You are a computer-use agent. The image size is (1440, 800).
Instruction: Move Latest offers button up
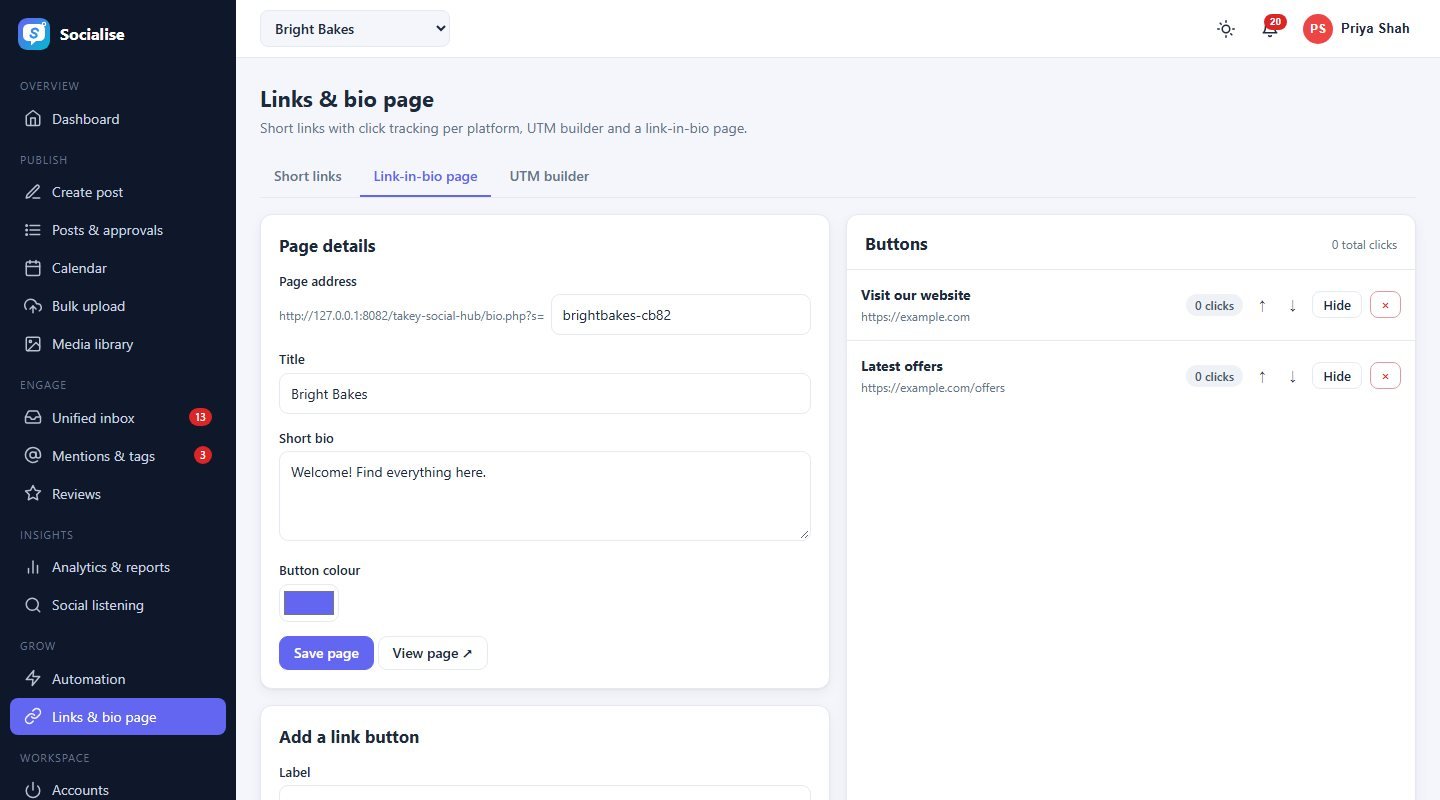[1262, 377]
